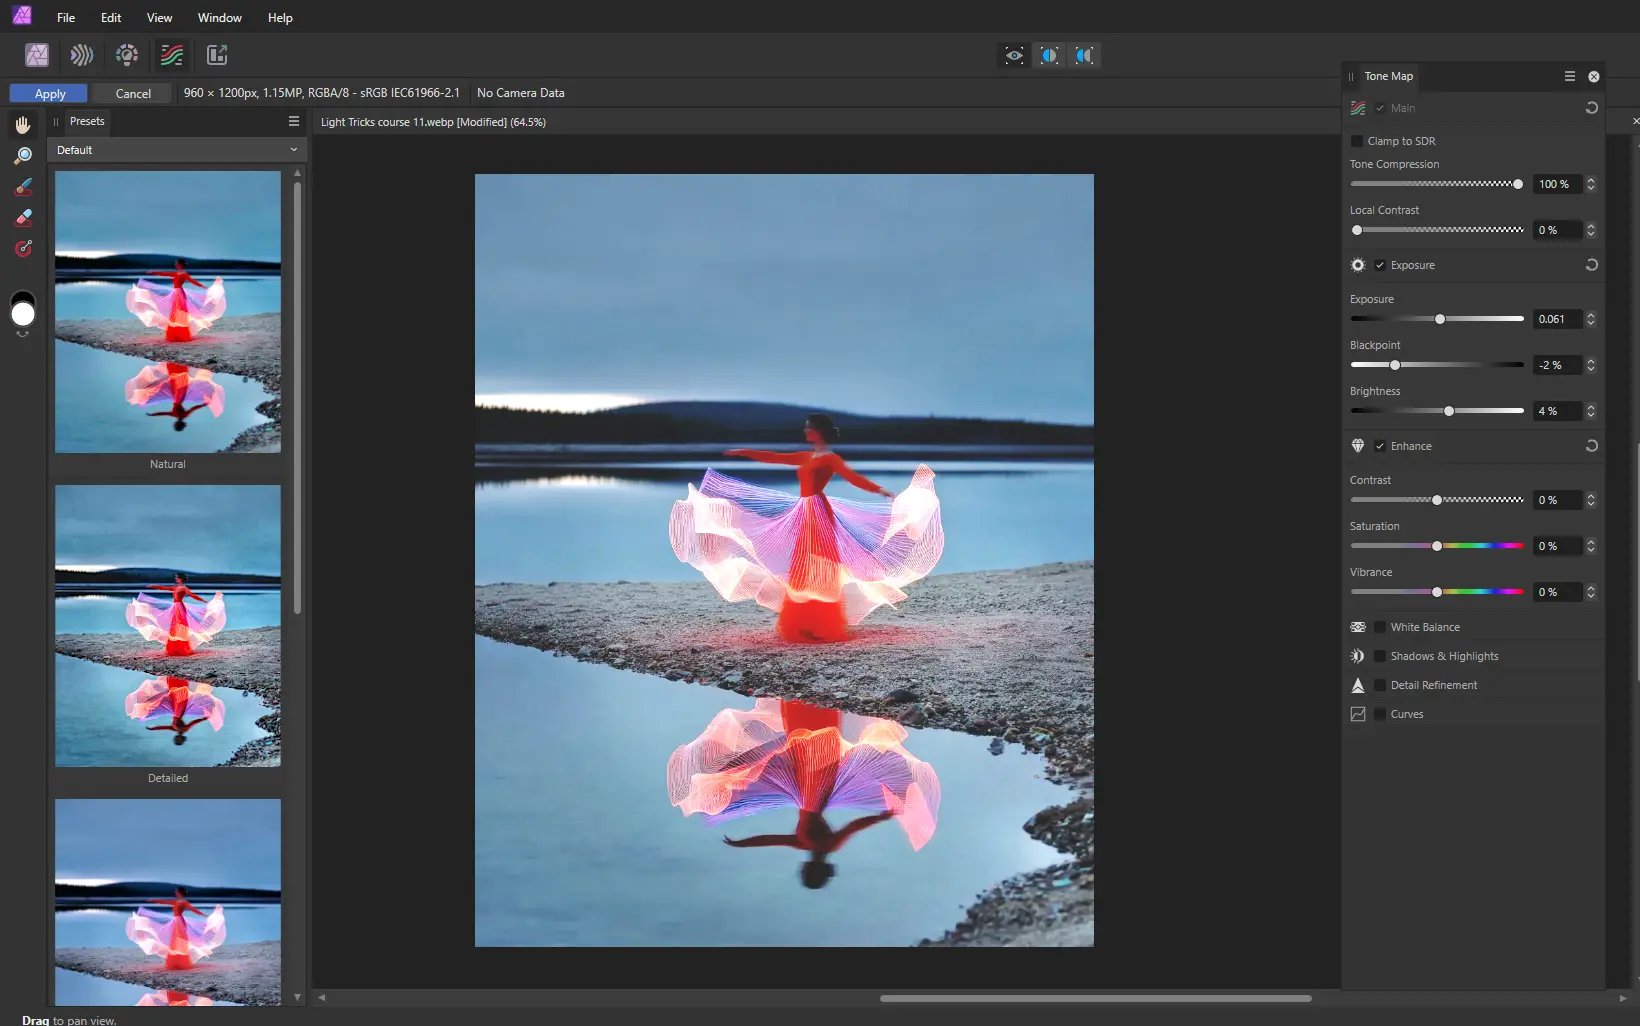
Task: Reset the Exposure section settings
Action: point(1591,265)
